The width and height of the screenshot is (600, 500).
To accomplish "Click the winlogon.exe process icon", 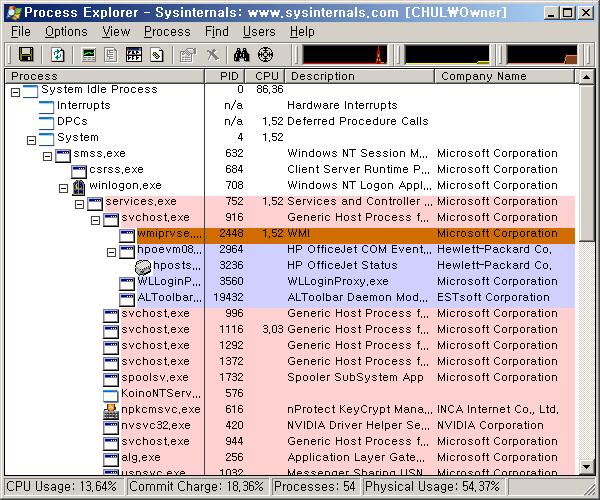I will [x=79, y=187].
